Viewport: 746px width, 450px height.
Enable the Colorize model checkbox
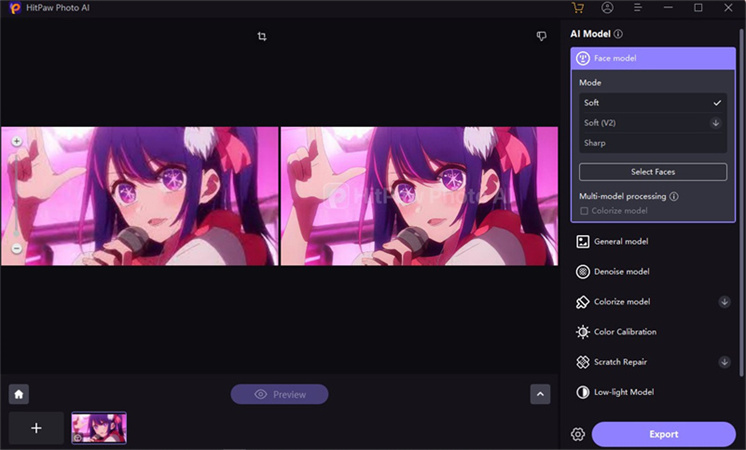(584, 211)
